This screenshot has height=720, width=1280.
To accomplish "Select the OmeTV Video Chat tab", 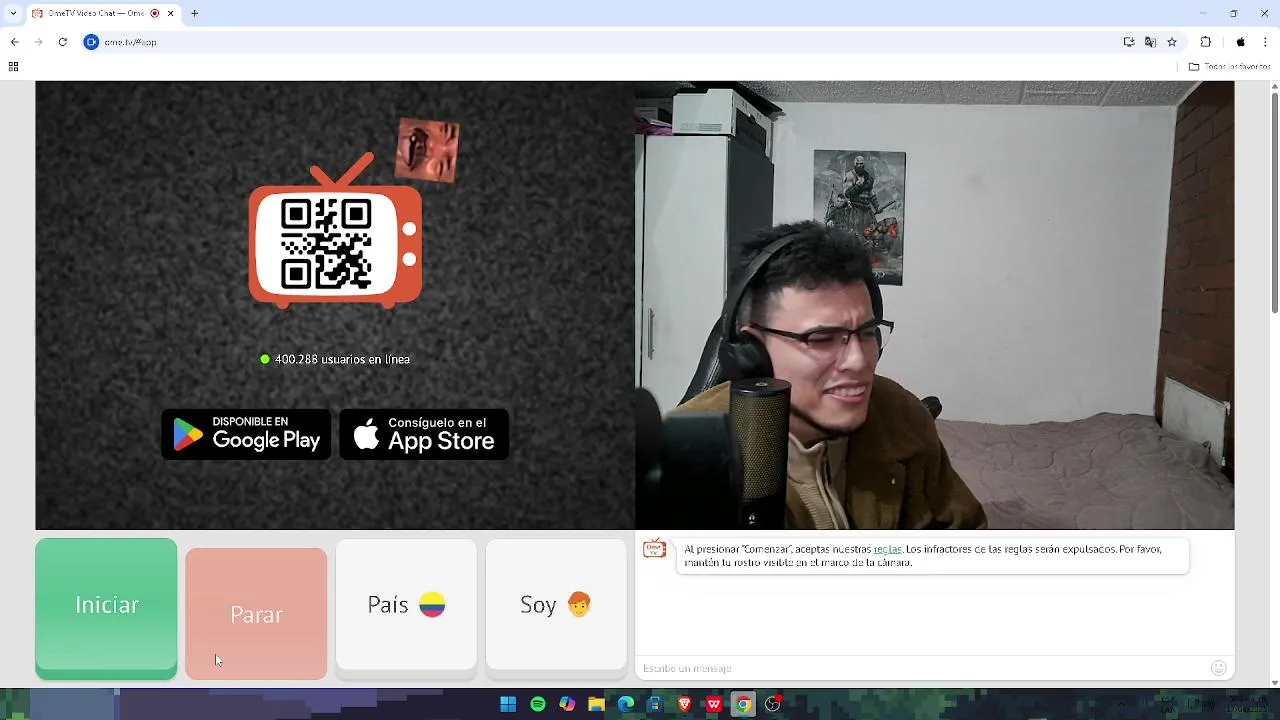I will [95, 13].
